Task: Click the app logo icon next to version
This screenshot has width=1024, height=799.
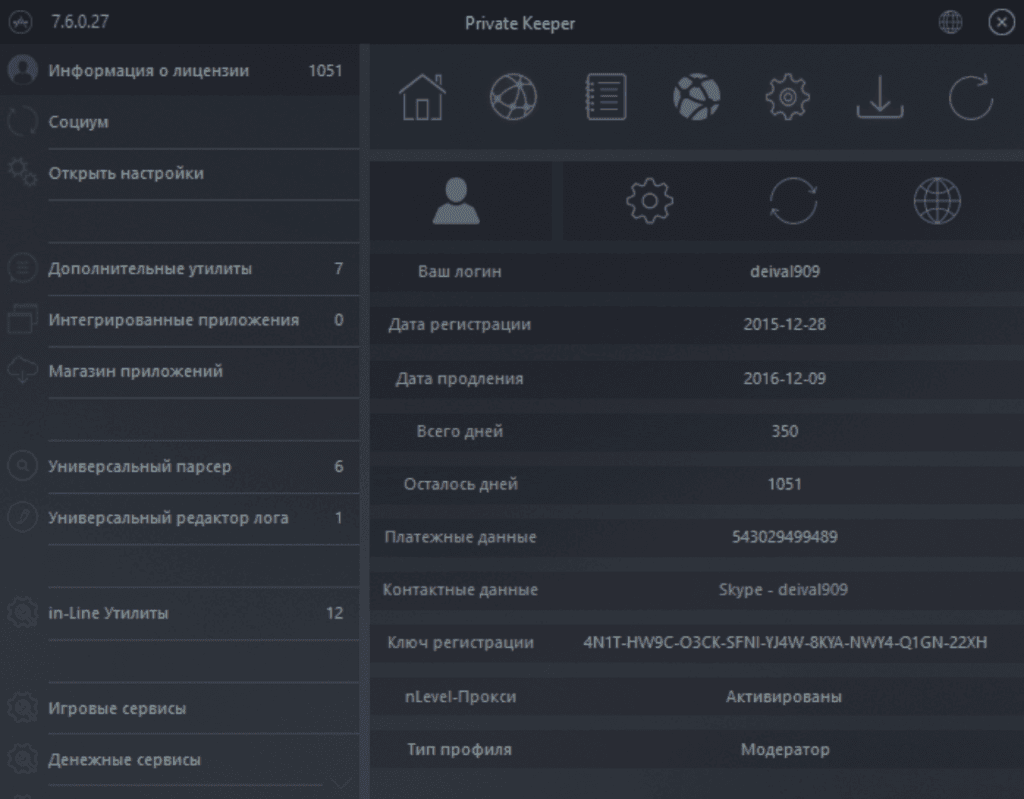Action: (21, 22)
